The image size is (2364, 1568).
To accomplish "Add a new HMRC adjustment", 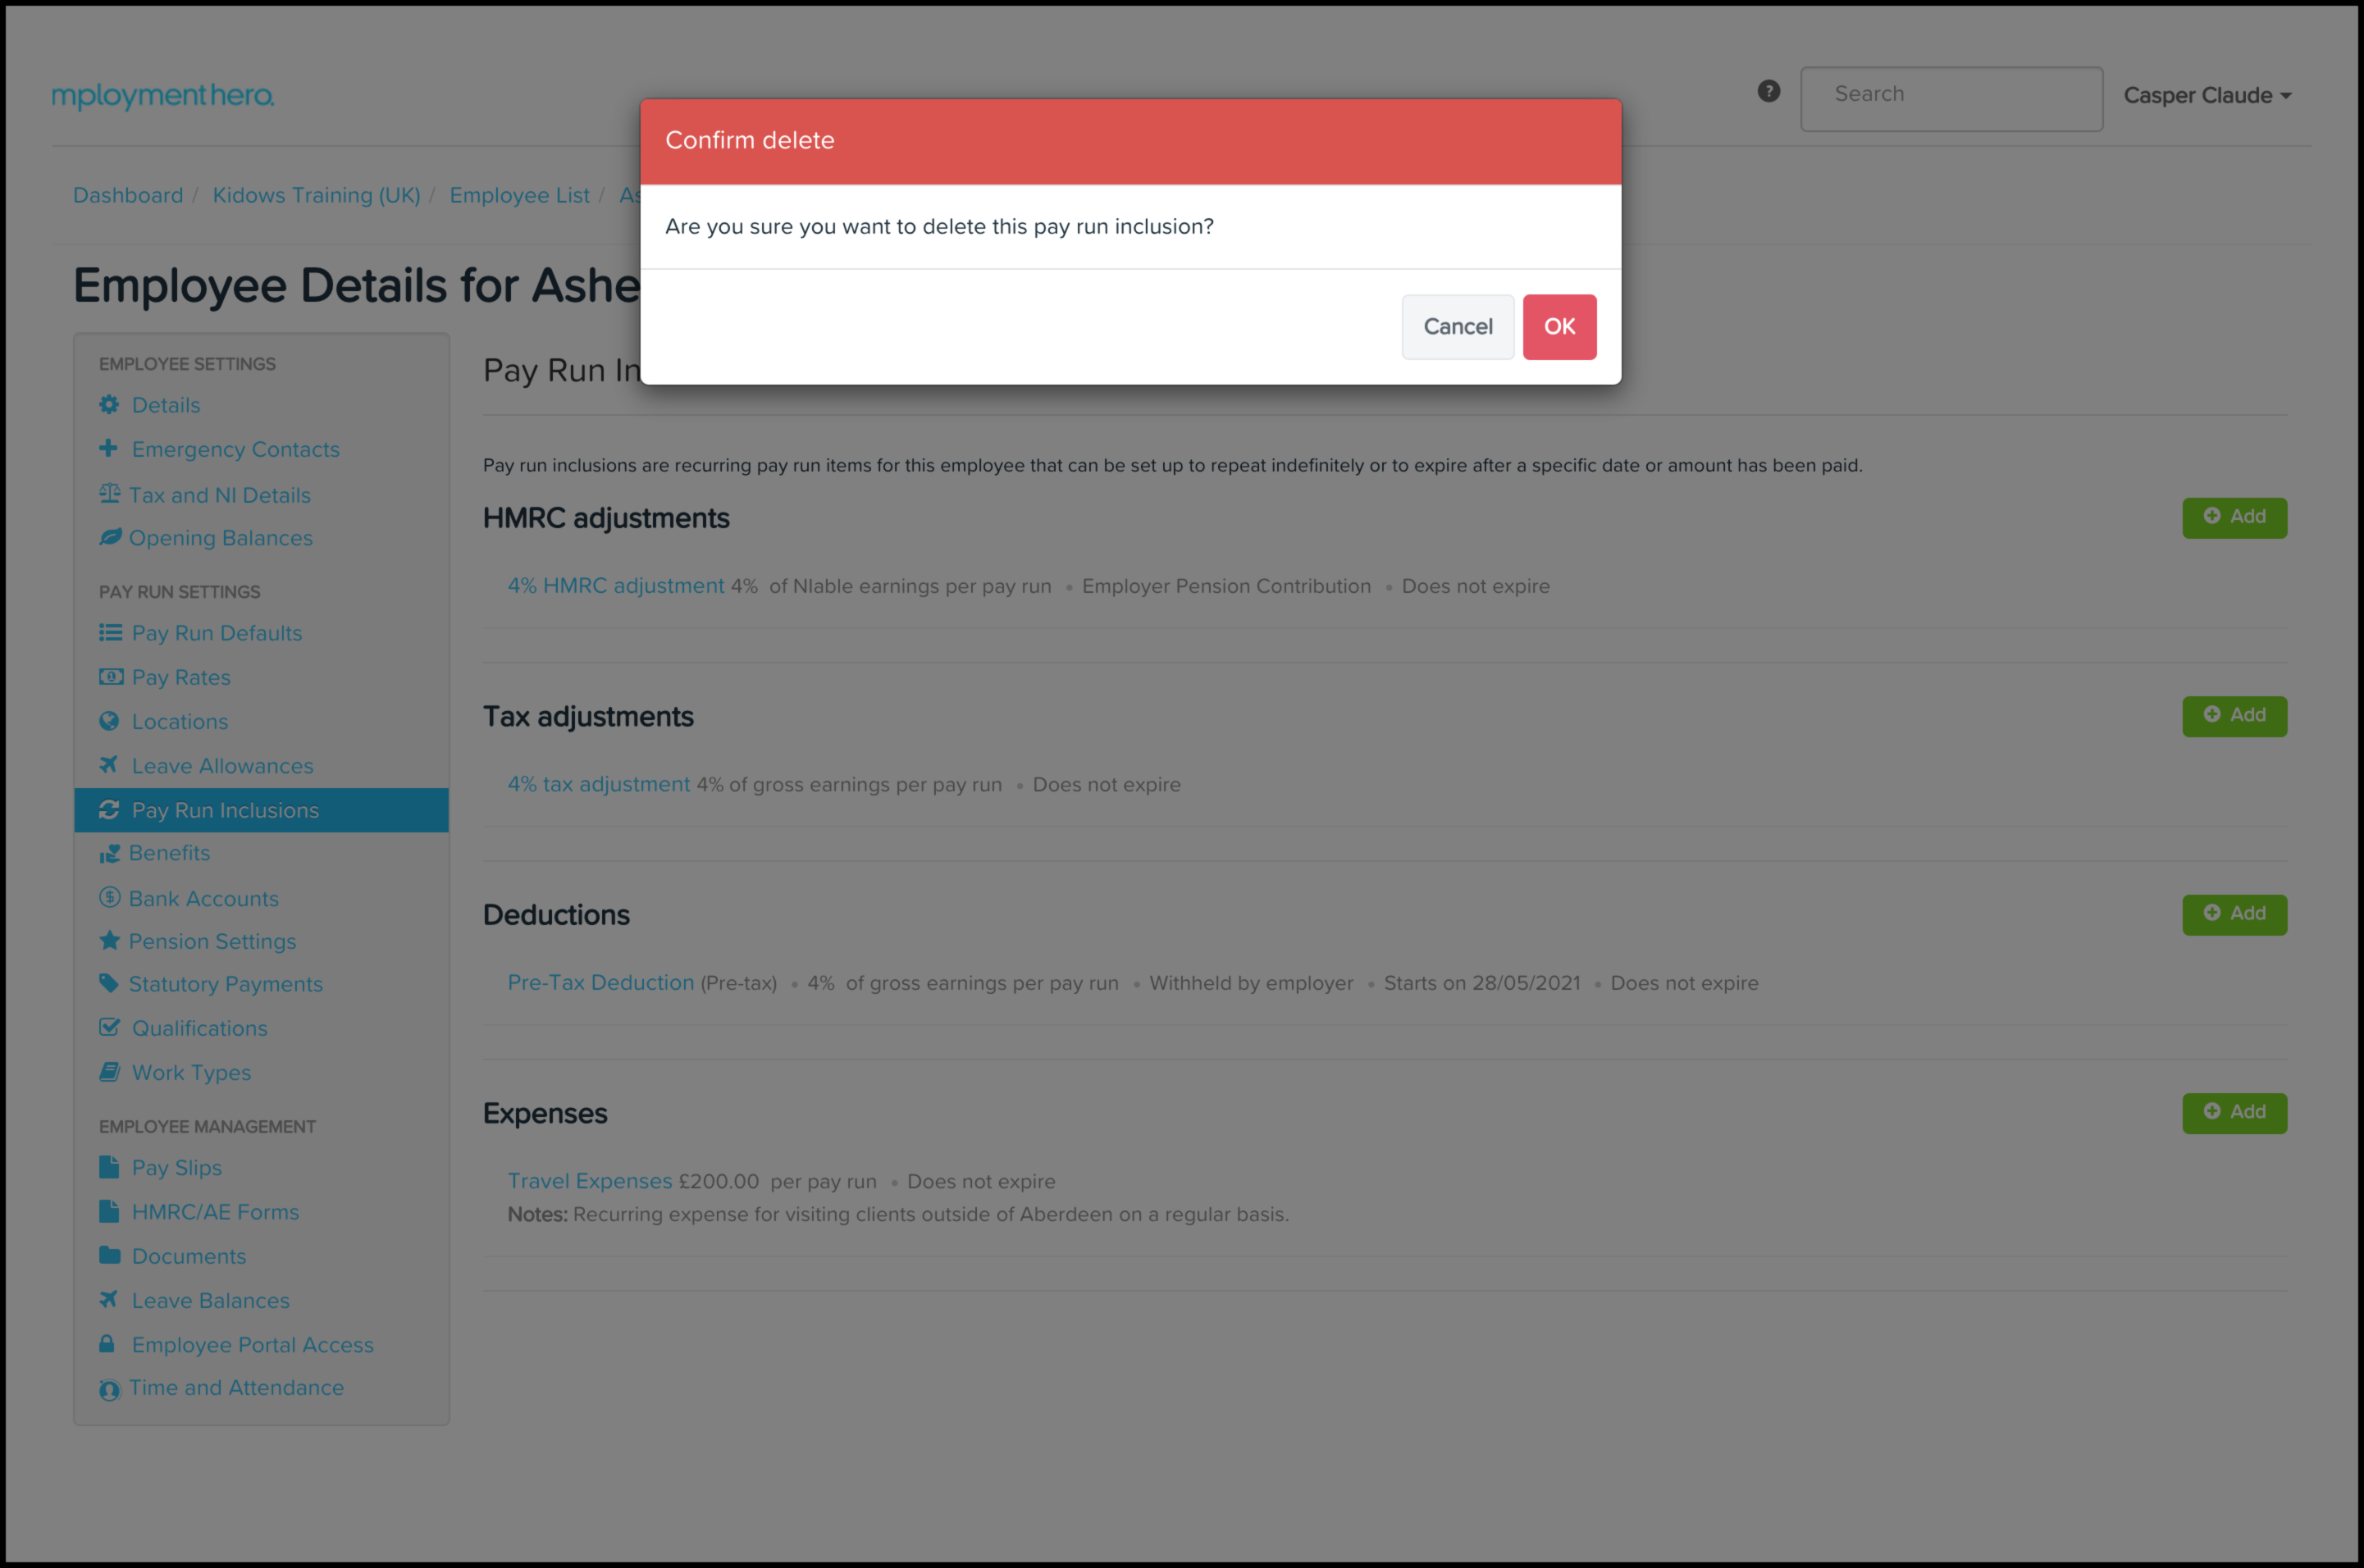I will click(2233, 517).
